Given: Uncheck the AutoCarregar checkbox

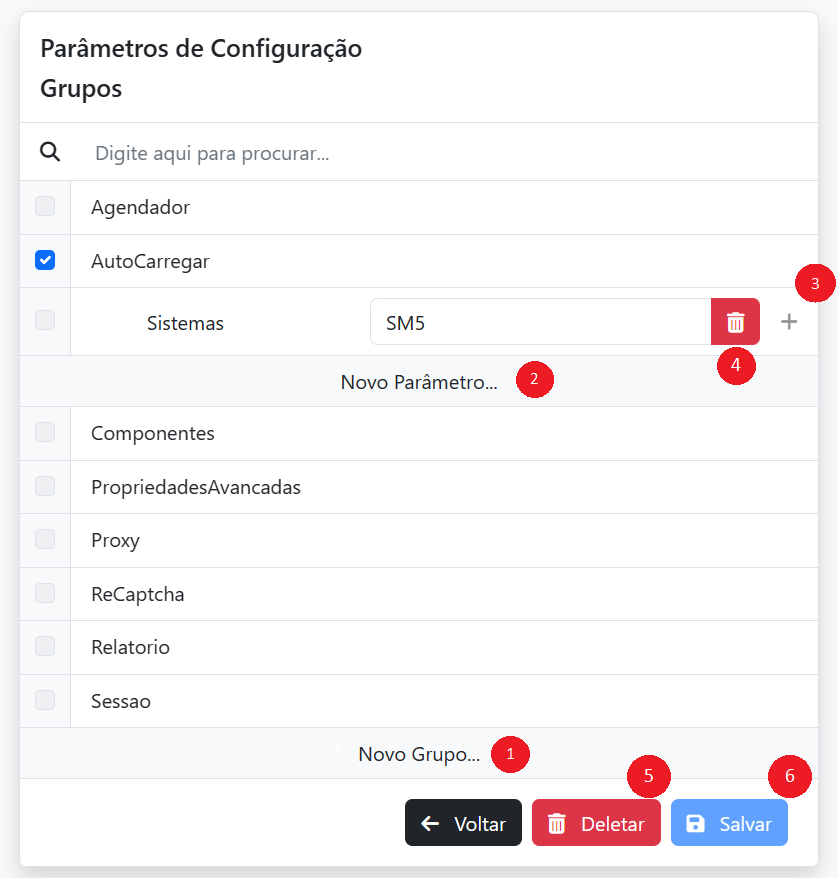Looking at the screenshot, I should tap(45, 260).
